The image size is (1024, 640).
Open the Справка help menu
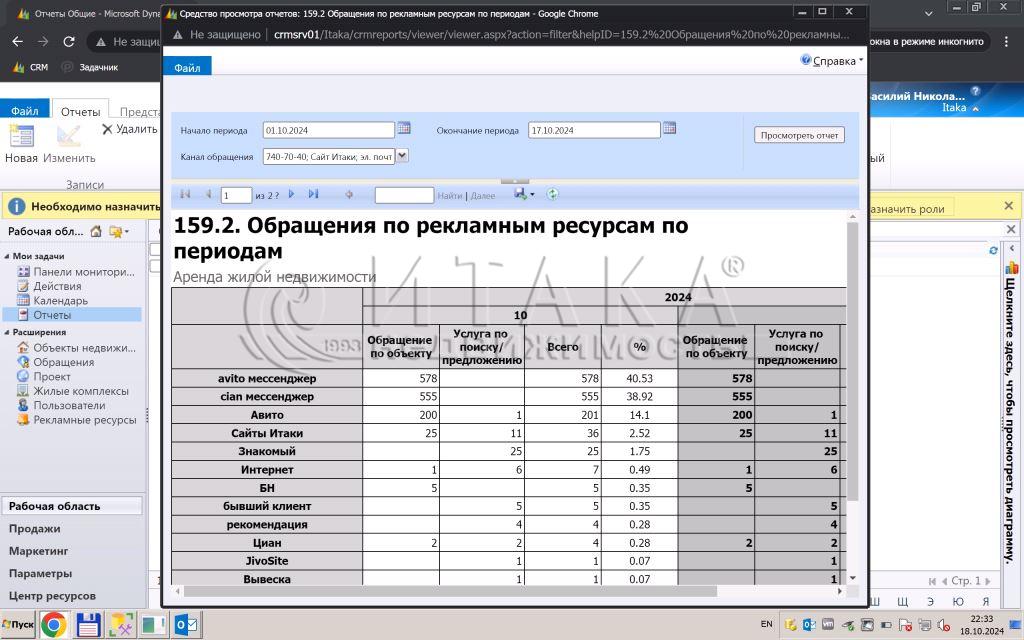tap(831, 61)
